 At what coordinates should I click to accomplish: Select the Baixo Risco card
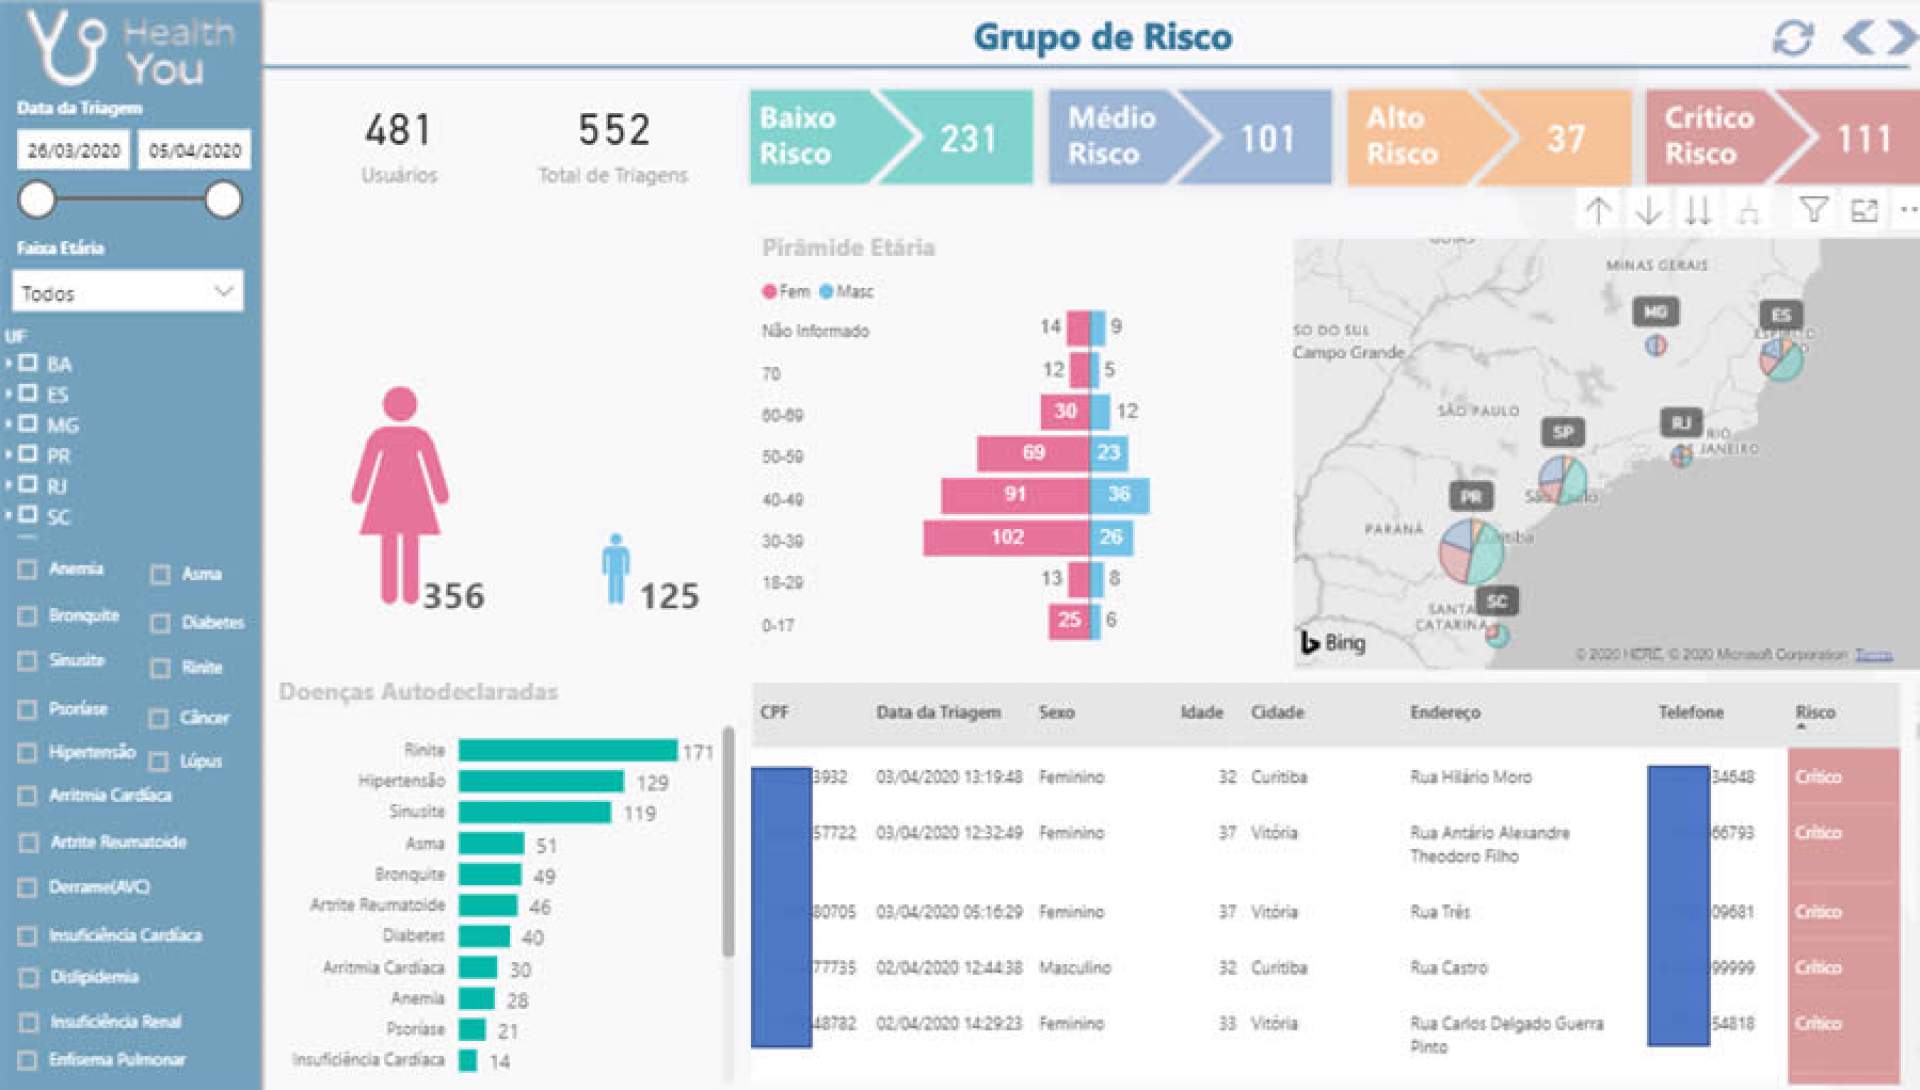click(x=890, y=137)
